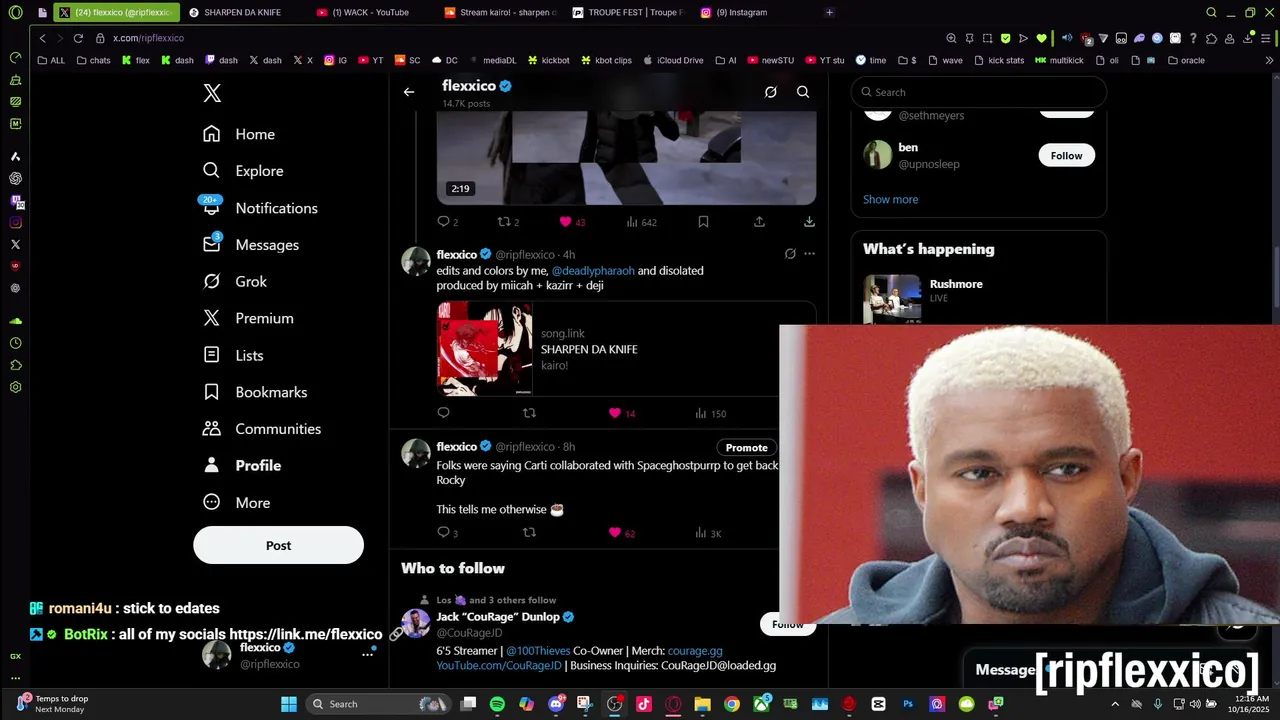Open Profile in the sidebar
This screenshot has width=1280, height=720.
click(x=242, y=466)
